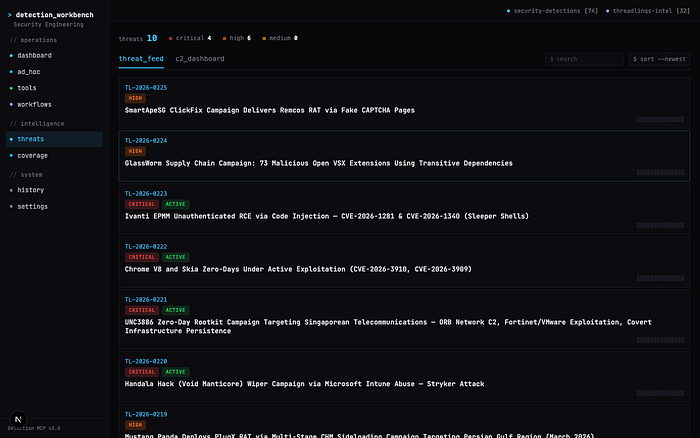Click the CRITICAL badge on TL-2026-0220
700x438 pixels.
[142, 372]
